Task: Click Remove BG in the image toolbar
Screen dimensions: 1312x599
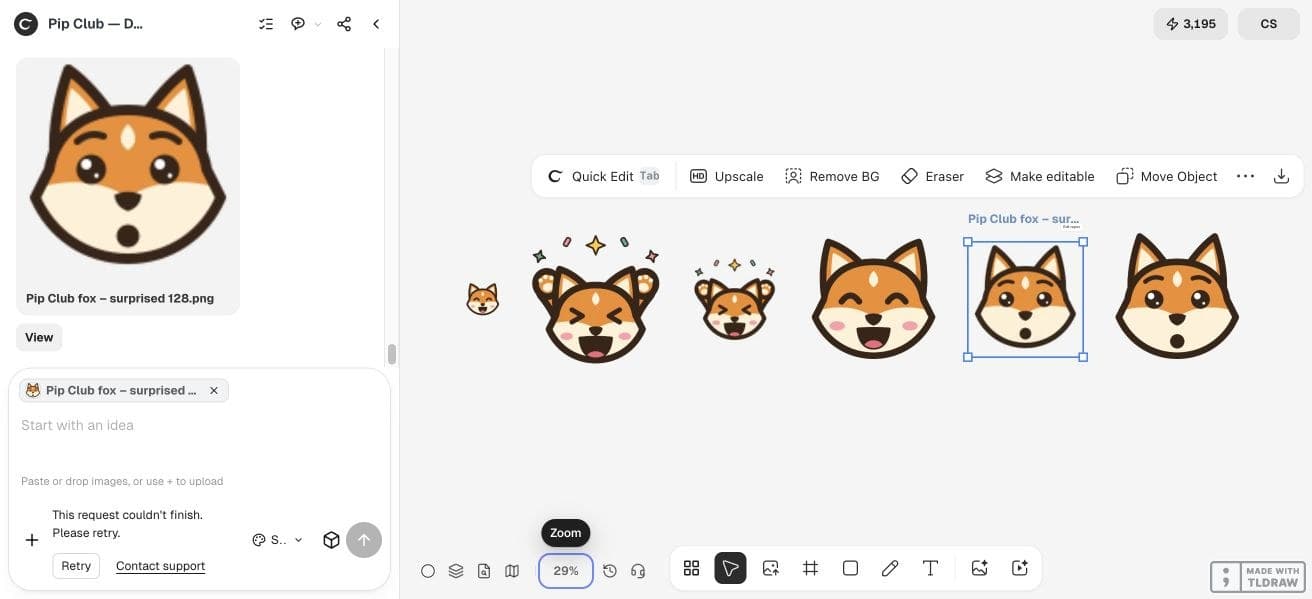Action: [832, 176]
